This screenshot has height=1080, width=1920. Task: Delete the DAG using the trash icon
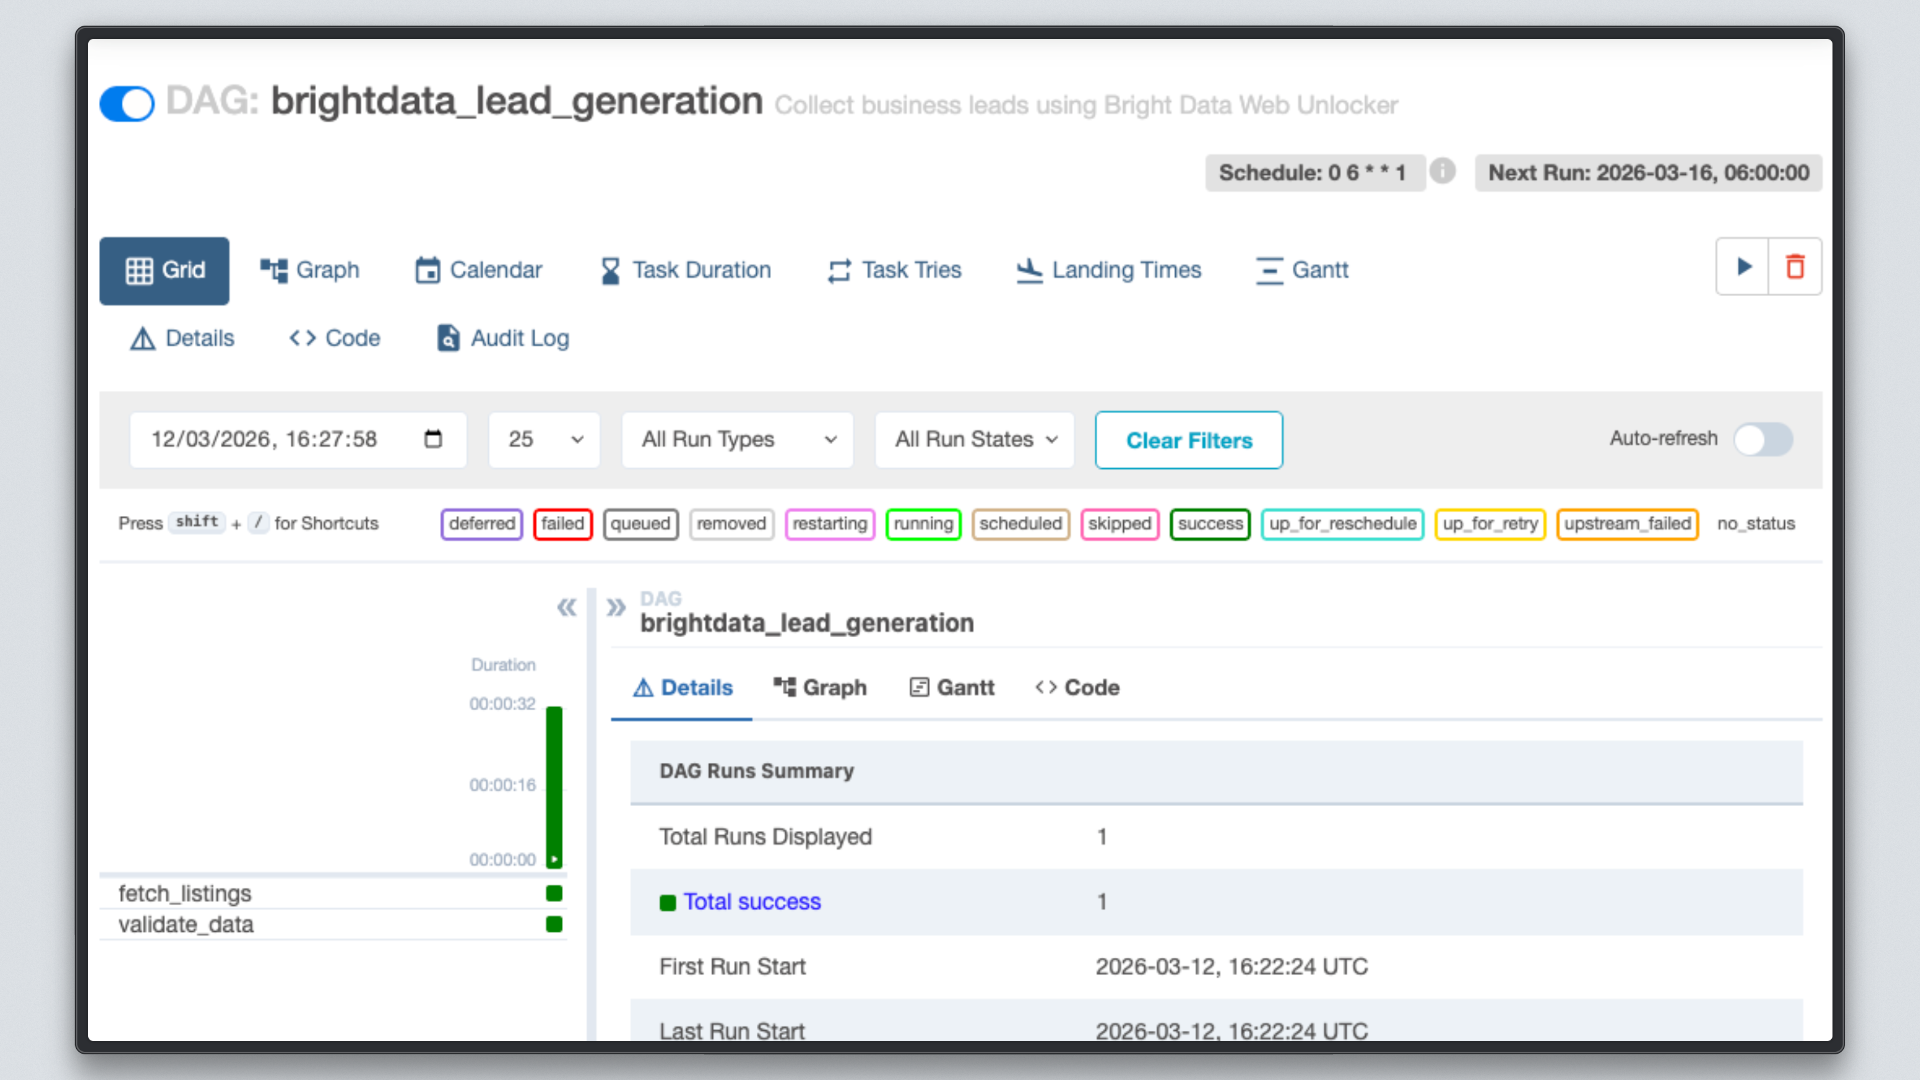click(1795, 266)
